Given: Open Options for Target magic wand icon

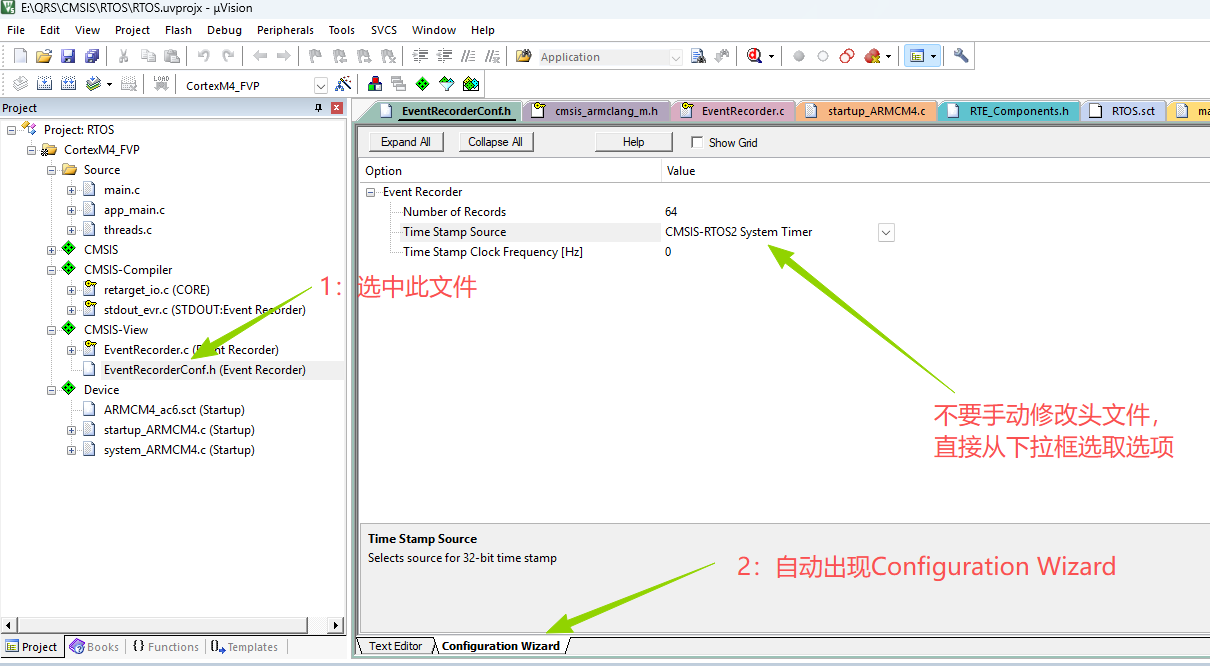Looking at the screenshot, I should (343, 85).
